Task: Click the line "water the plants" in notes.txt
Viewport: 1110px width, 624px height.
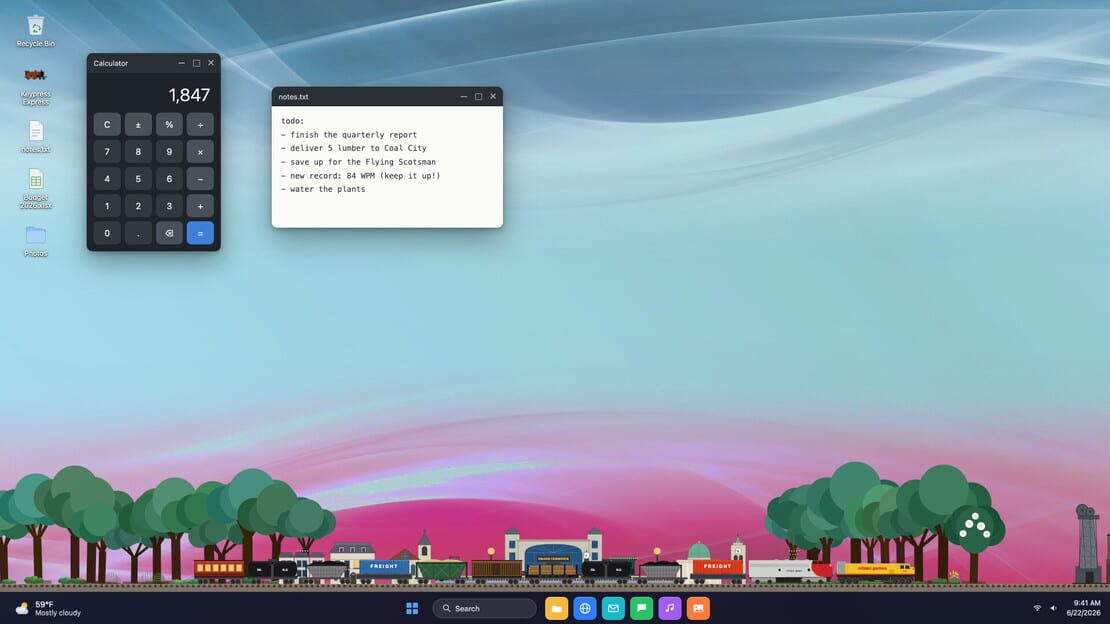Action: [328, 189]
